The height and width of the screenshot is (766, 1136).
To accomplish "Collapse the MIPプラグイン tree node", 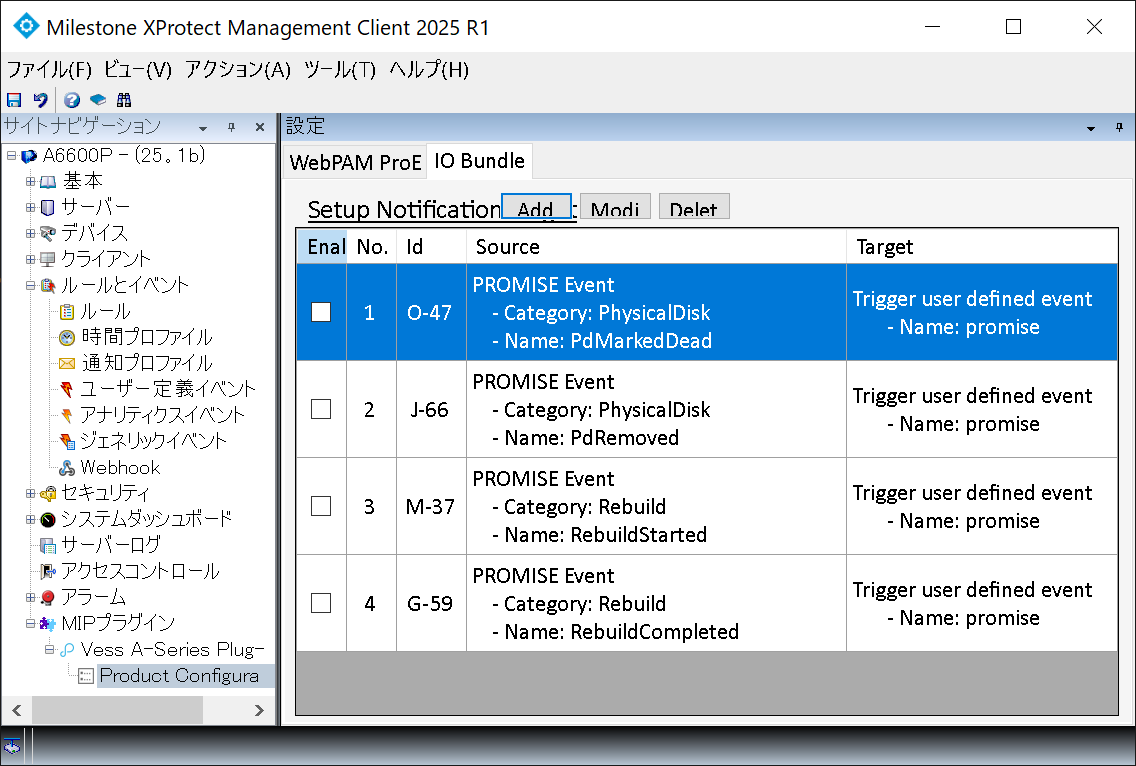I will click(30, 623).
